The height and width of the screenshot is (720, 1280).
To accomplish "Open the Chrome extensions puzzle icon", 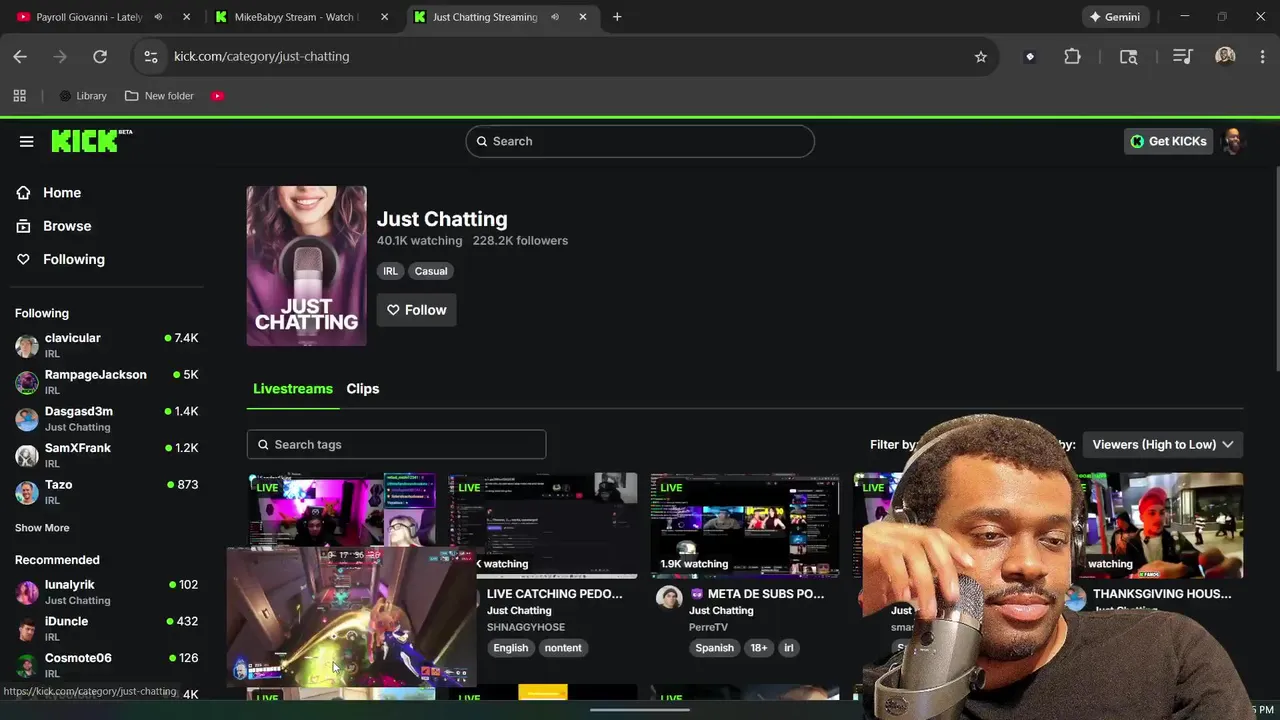I will coord(1073,57).
